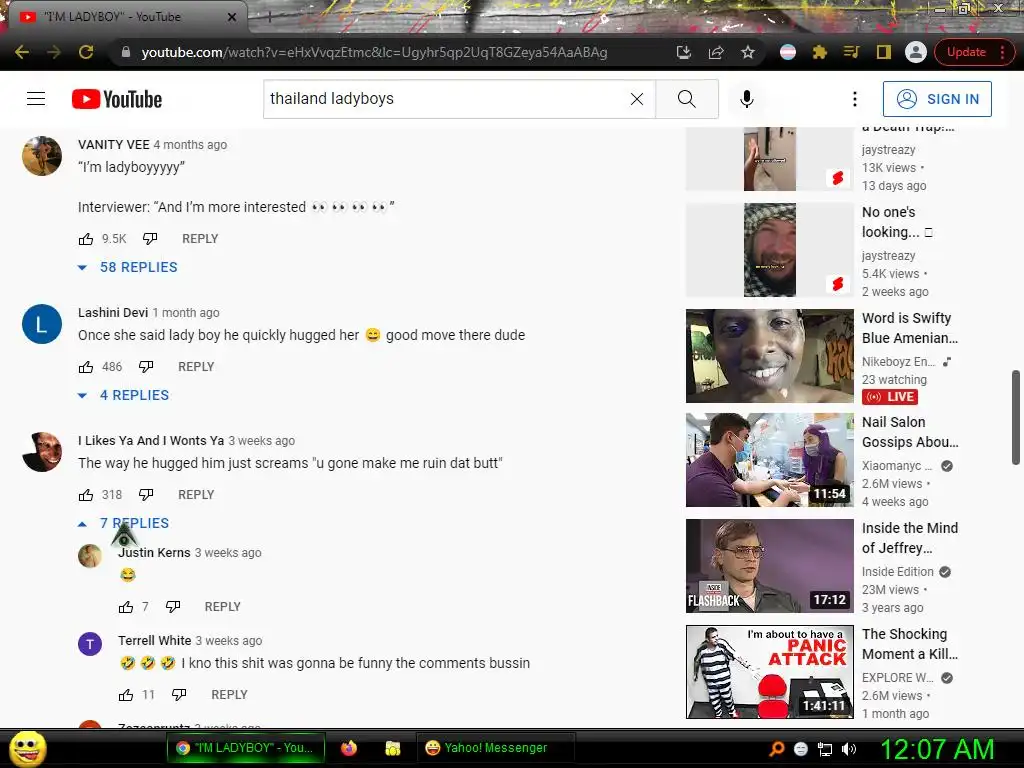
Task: Open 'Inside the Mind of Jeffrey' thumbnail
Action: [x=769, y=566]
